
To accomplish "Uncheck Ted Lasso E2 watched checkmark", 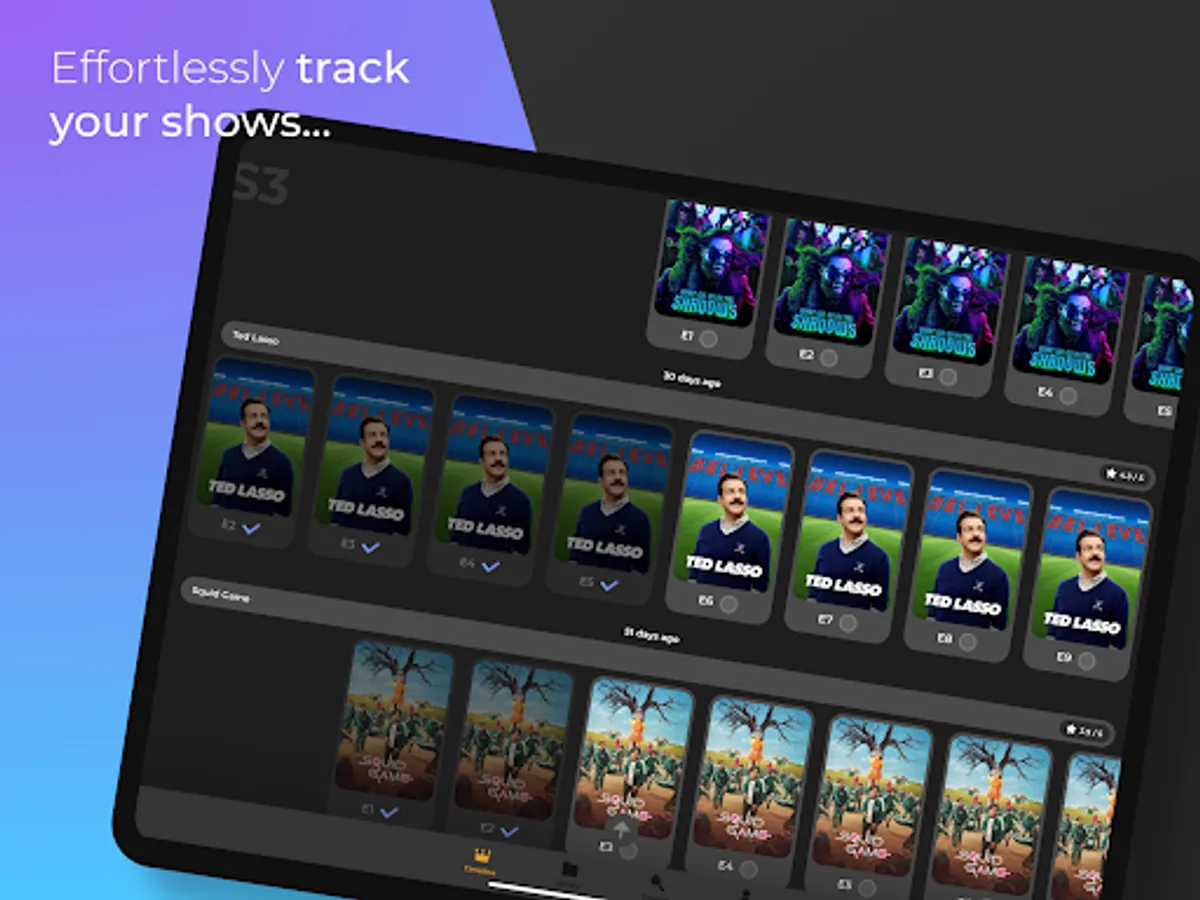I will pos(251,528).
